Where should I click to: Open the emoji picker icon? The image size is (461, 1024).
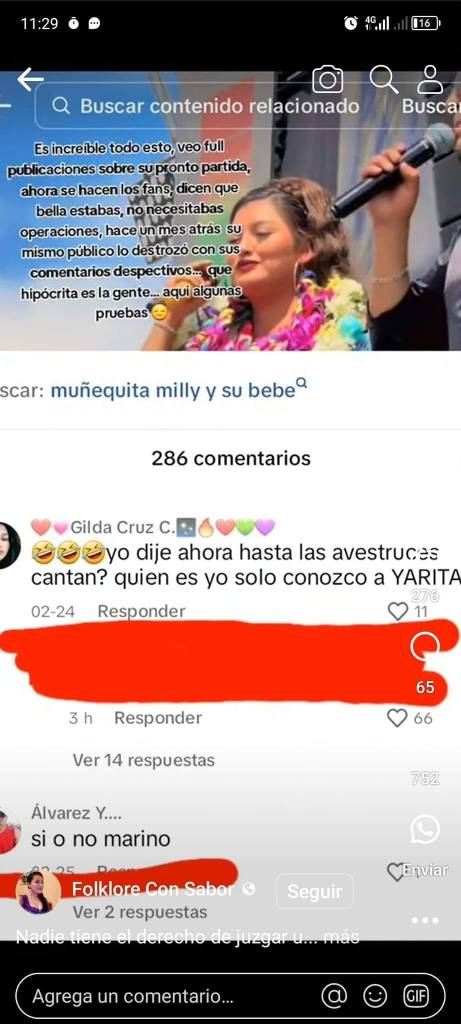click(375, 997)
